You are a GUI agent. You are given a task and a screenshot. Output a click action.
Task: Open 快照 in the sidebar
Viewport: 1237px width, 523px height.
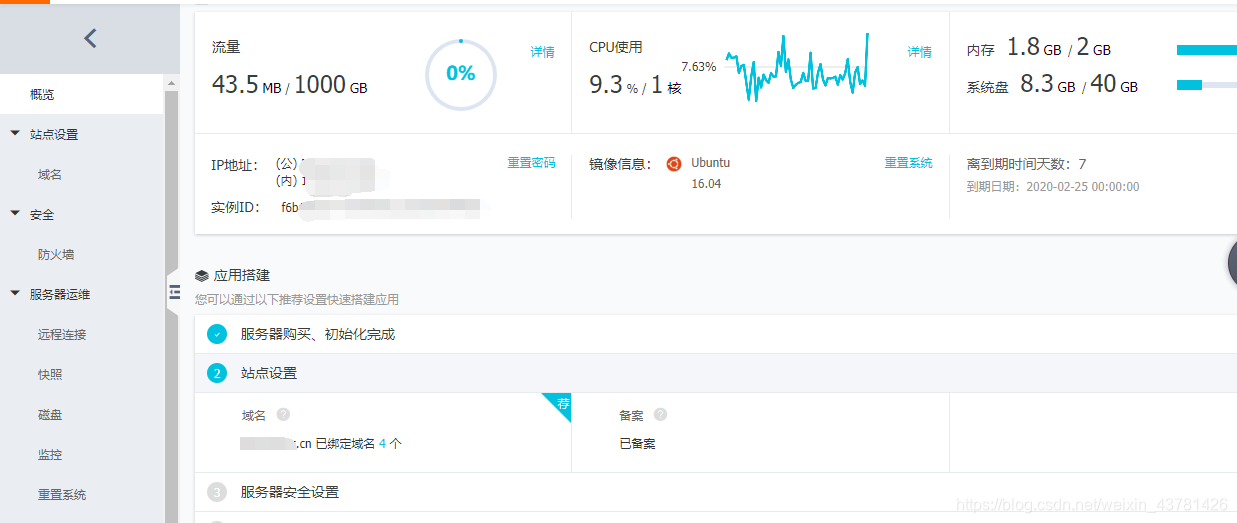pyautogui.click(x=50, y=375)
